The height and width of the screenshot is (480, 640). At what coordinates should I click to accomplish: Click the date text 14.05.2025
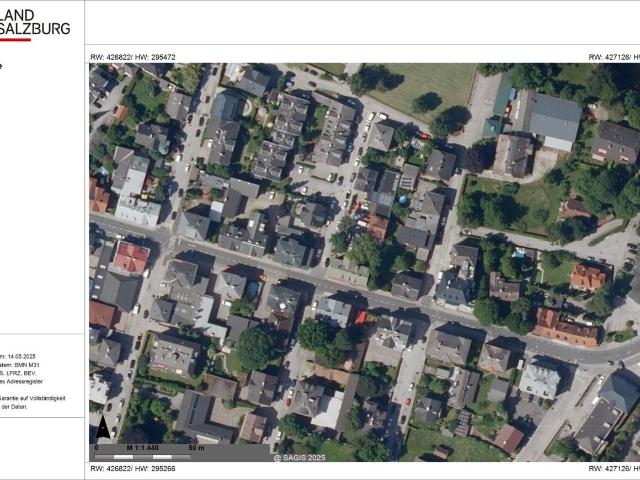tap(22, 356)
